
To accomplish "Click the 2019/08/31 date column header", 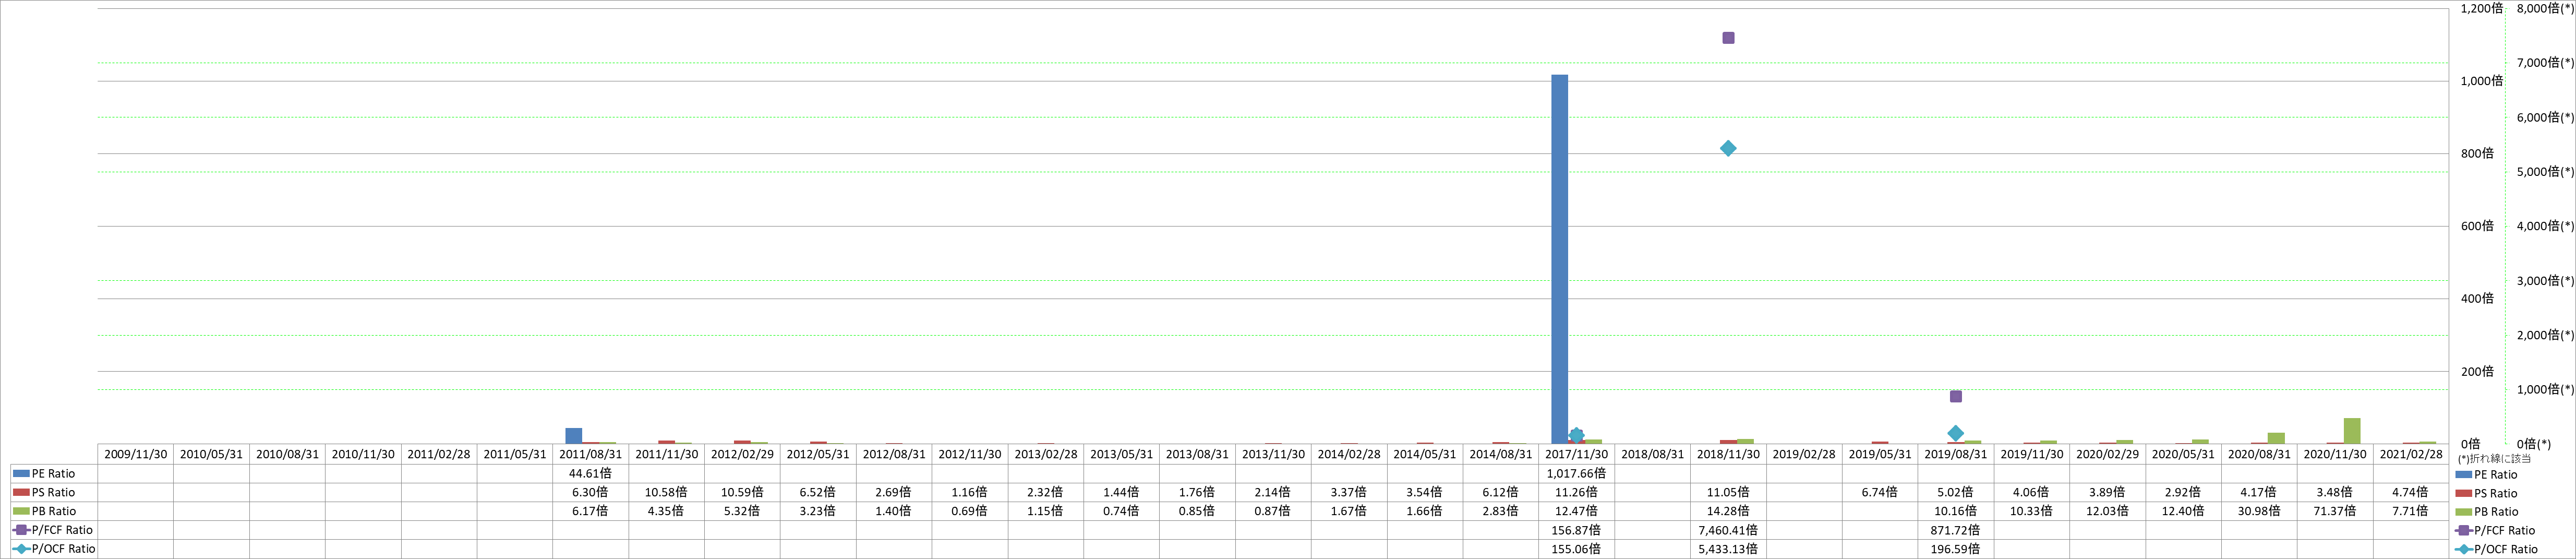I will click(1955, 454).
